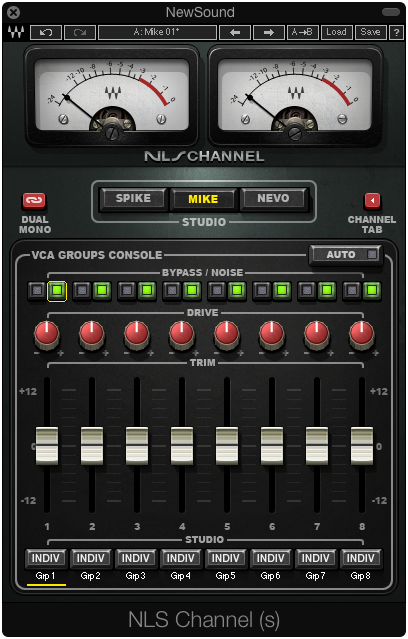Viewport: 408px width, 639px height.
Task: Click the group 3 Drive knob
Action: [137, 334]
